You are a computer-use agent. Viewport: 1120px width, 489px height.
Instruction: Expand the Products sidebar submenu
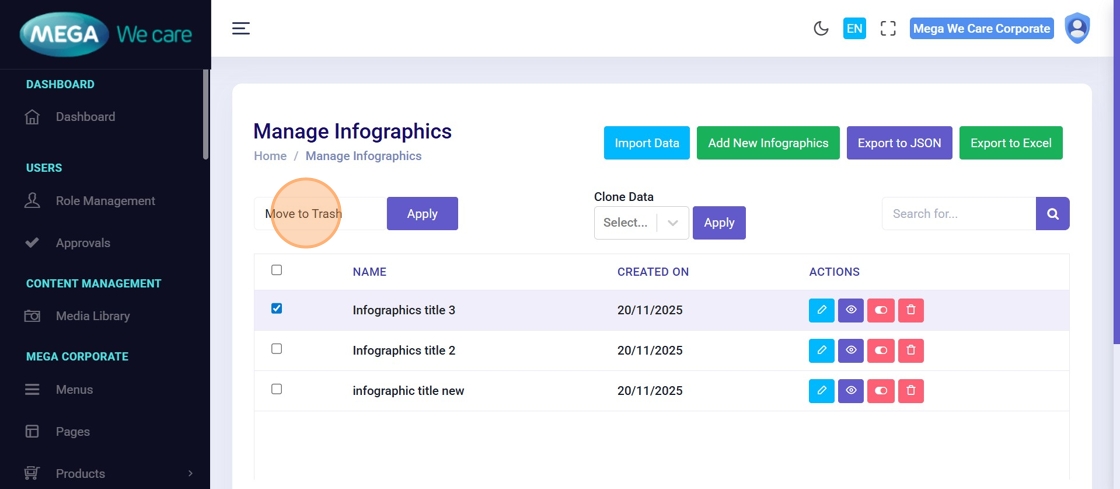pyautogui.click(x=190, y=474)
